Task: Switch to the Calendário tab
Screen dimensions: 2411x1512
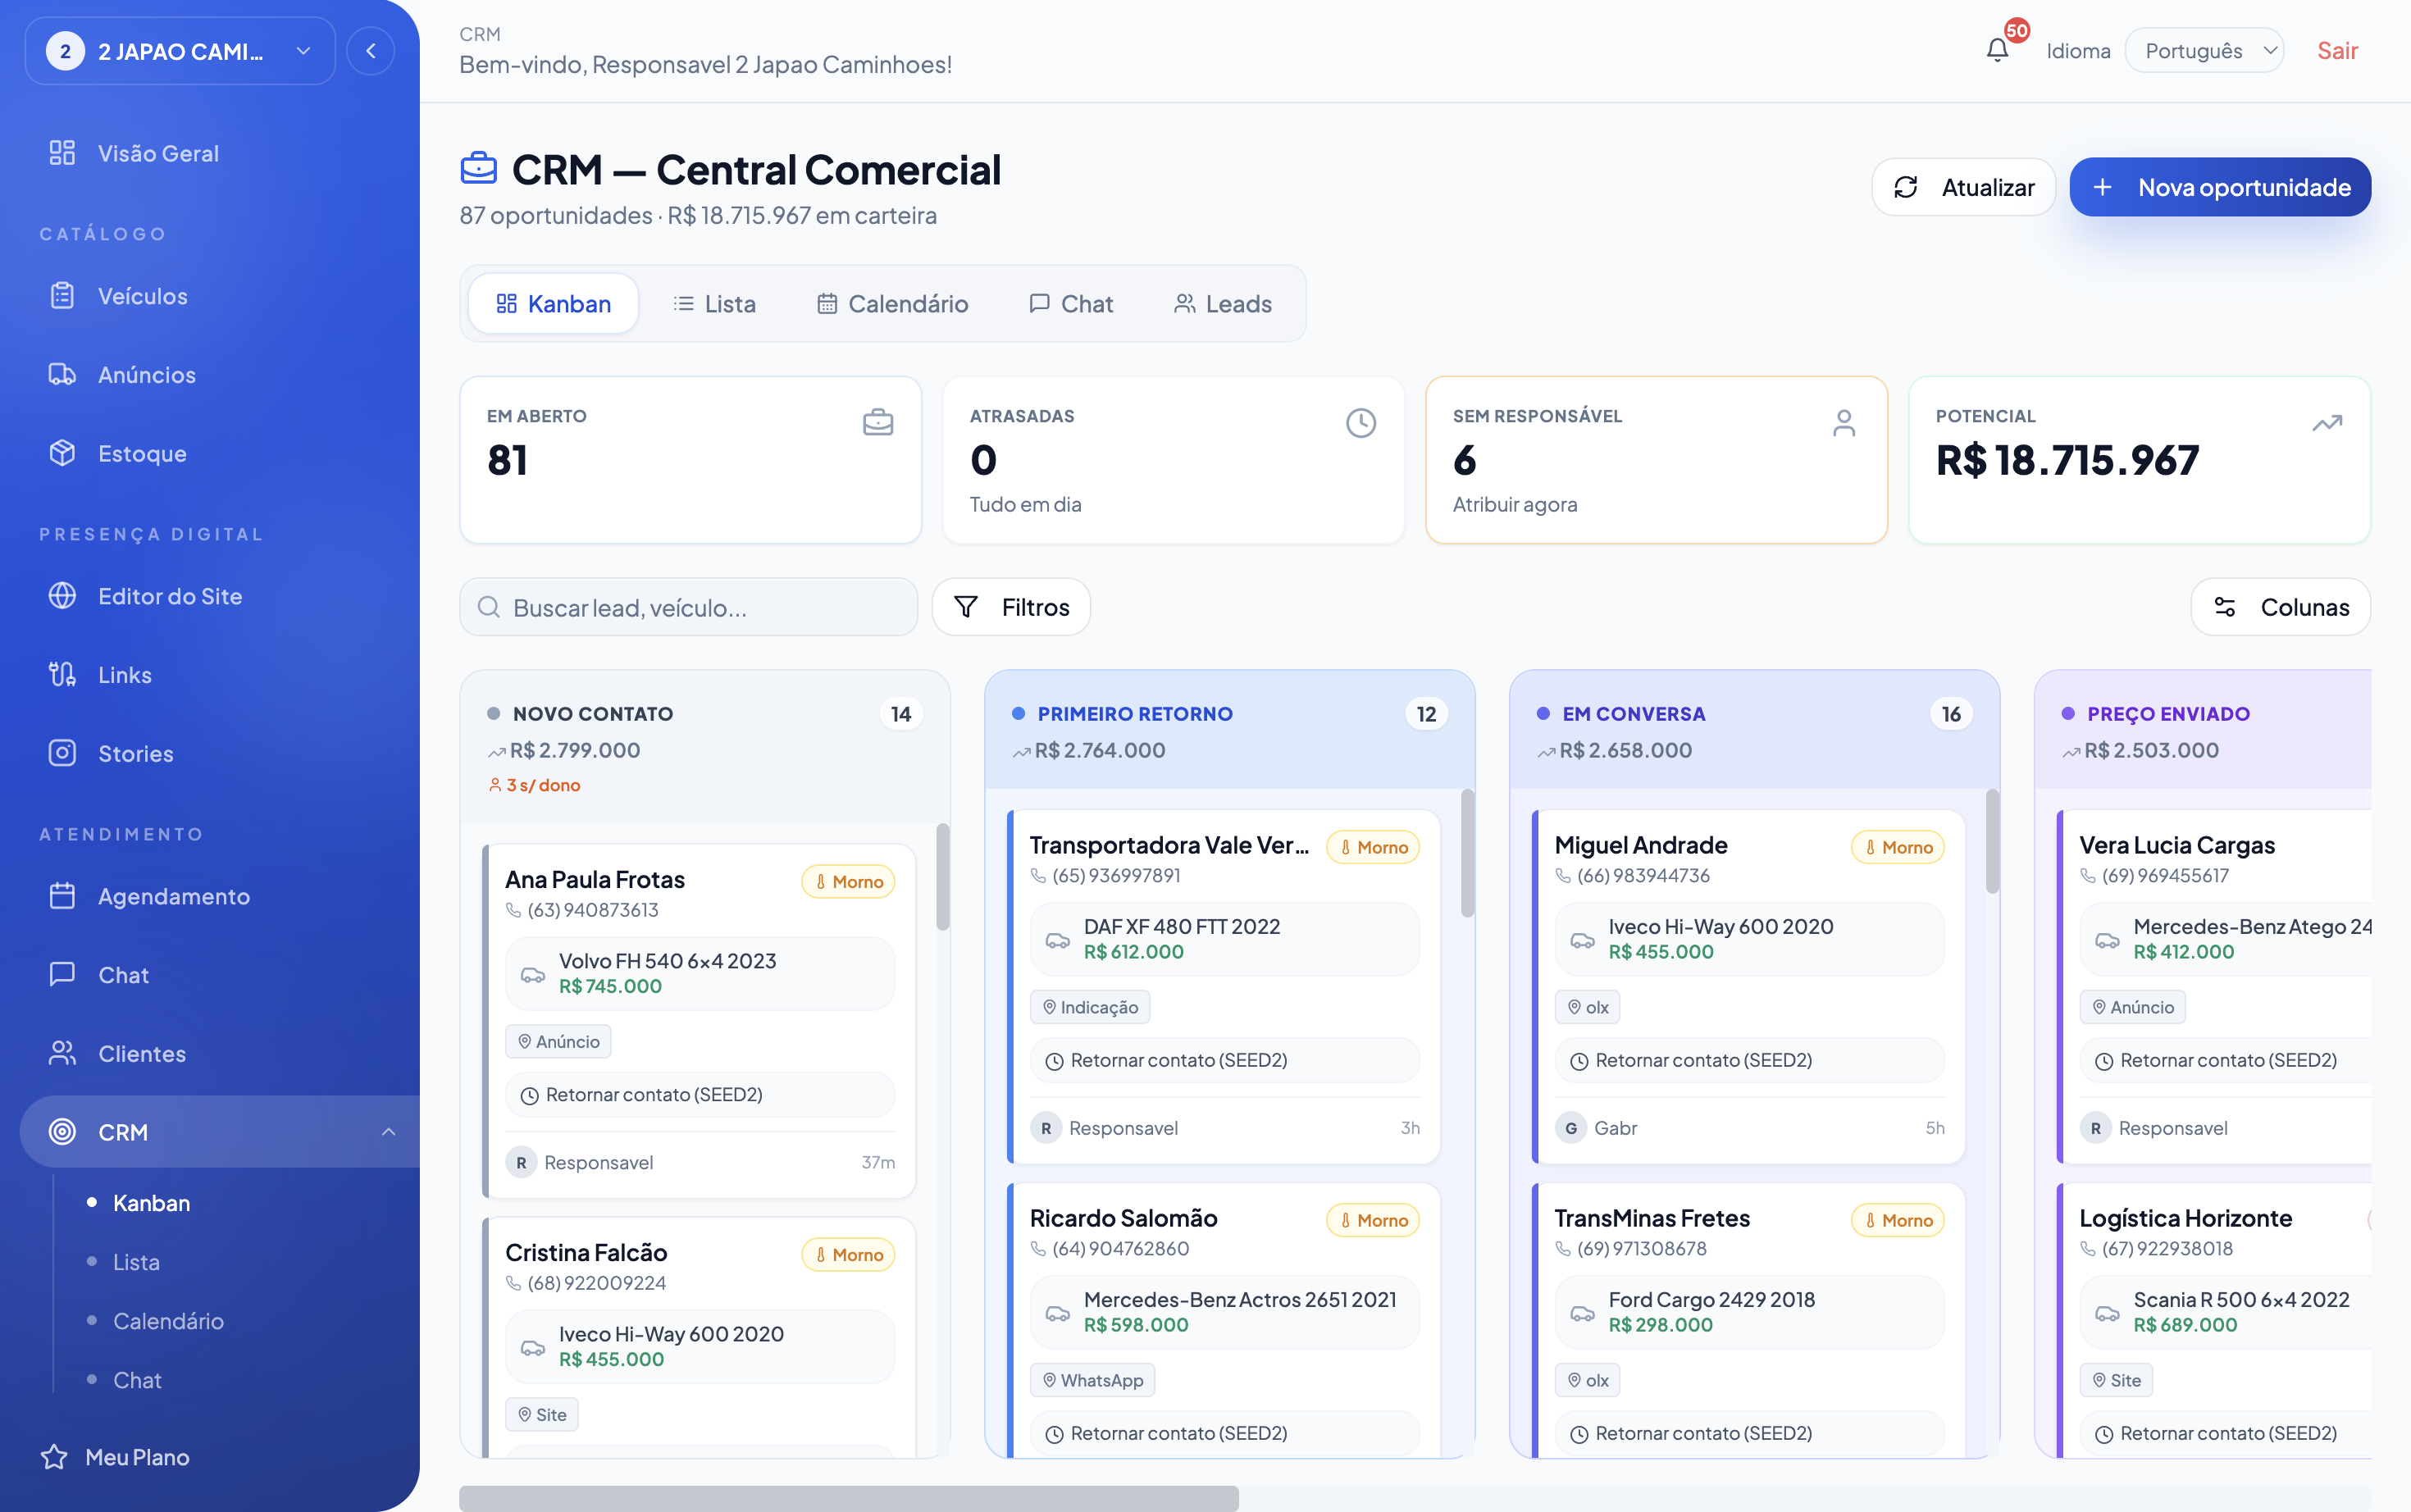Action: coord(892,303)
